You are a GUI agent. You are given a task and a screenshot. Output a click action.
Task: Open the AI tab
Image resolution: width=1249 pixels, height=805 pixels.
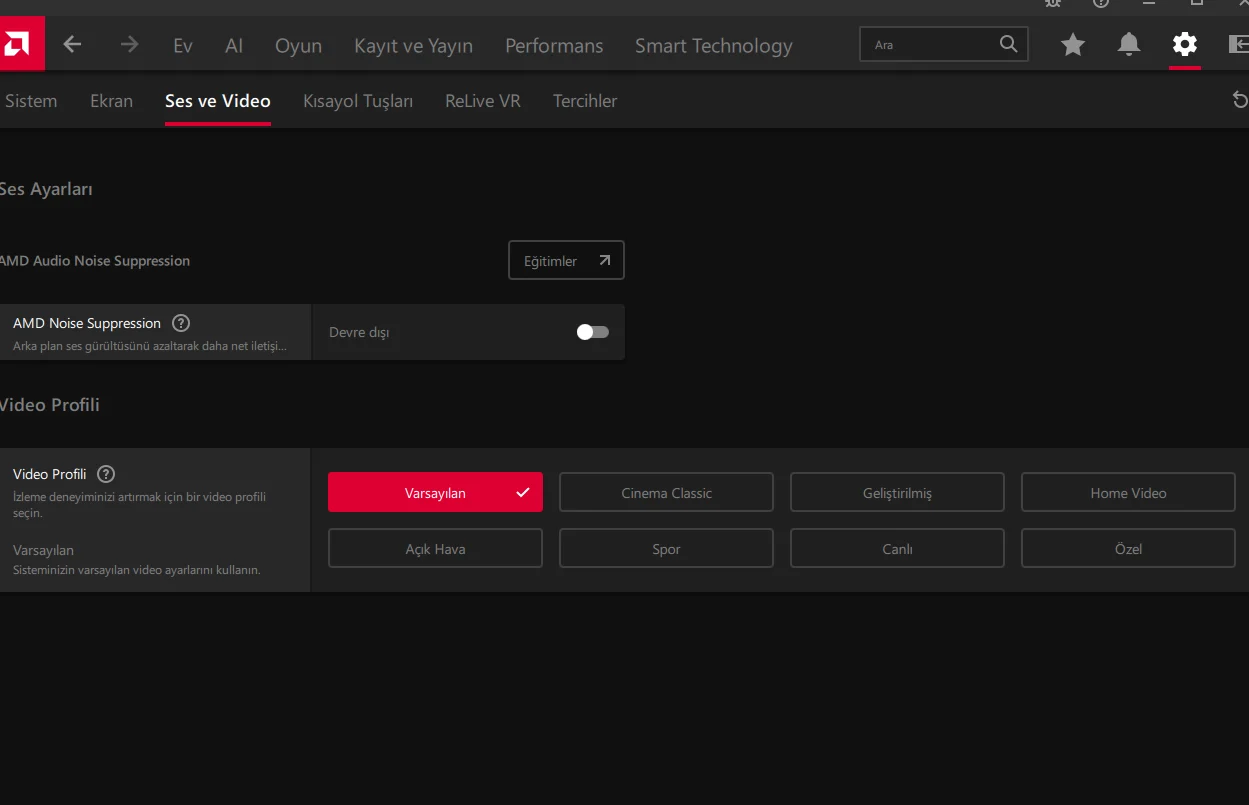234,46
